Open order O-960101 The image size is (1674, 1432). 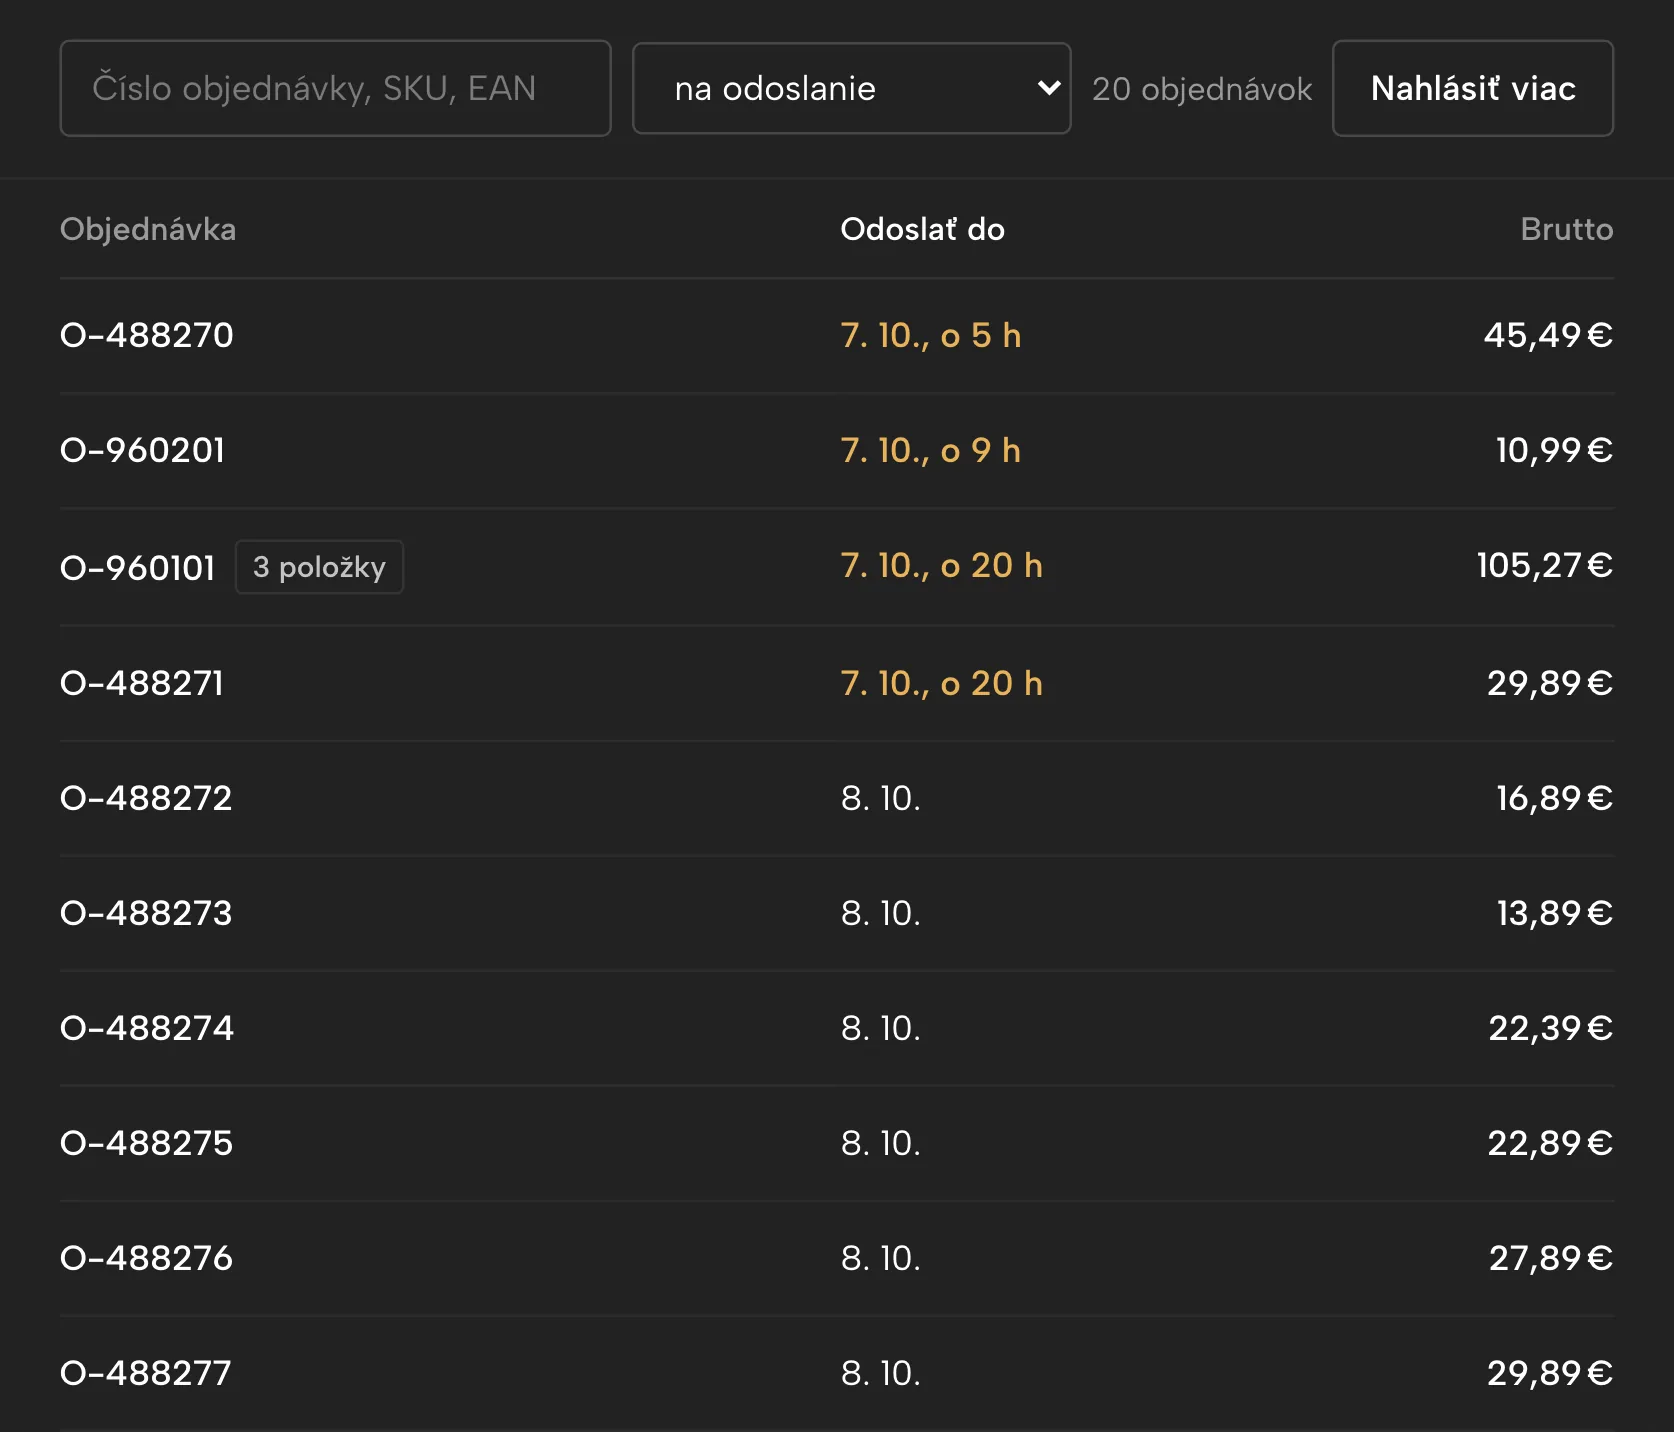138,567
